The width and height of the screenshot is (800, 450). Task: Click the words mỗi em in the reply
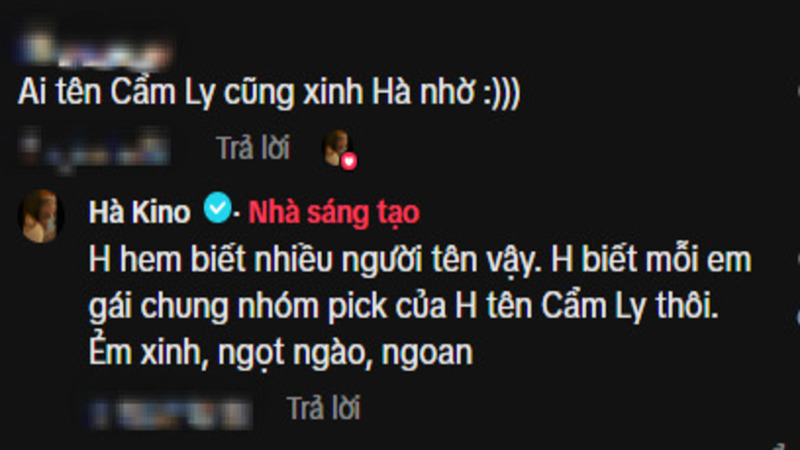(x=698, y=259)
